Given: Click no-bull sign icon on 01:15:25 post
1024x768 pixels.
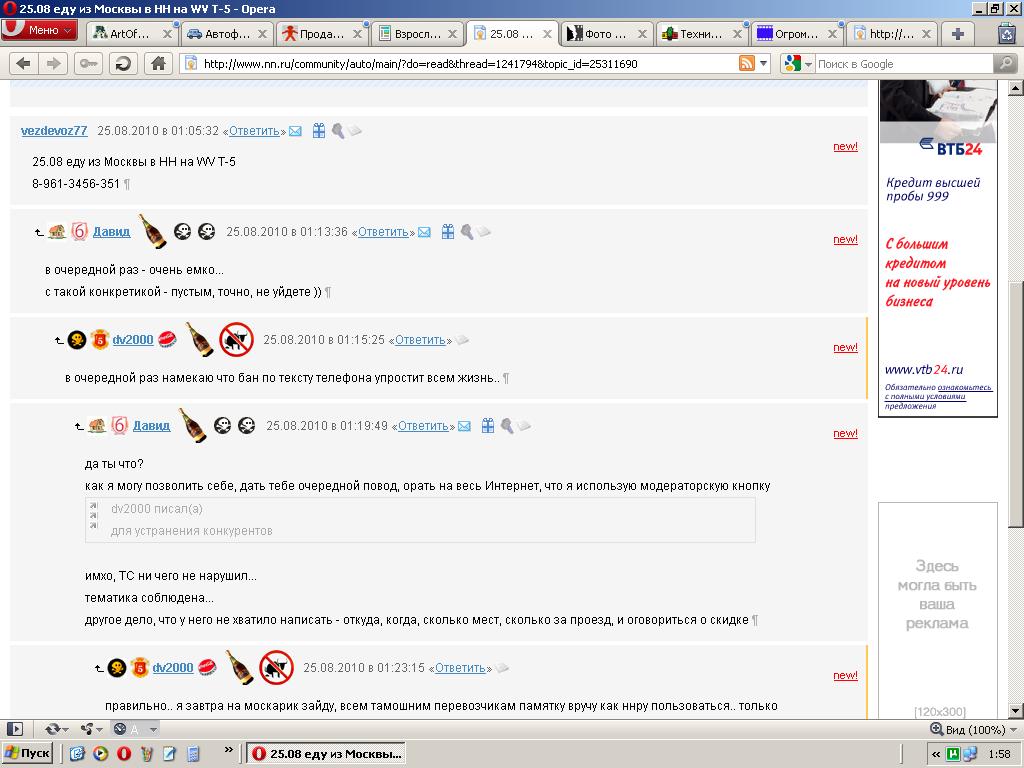Looking at the screenshot, I should [236, 340].
